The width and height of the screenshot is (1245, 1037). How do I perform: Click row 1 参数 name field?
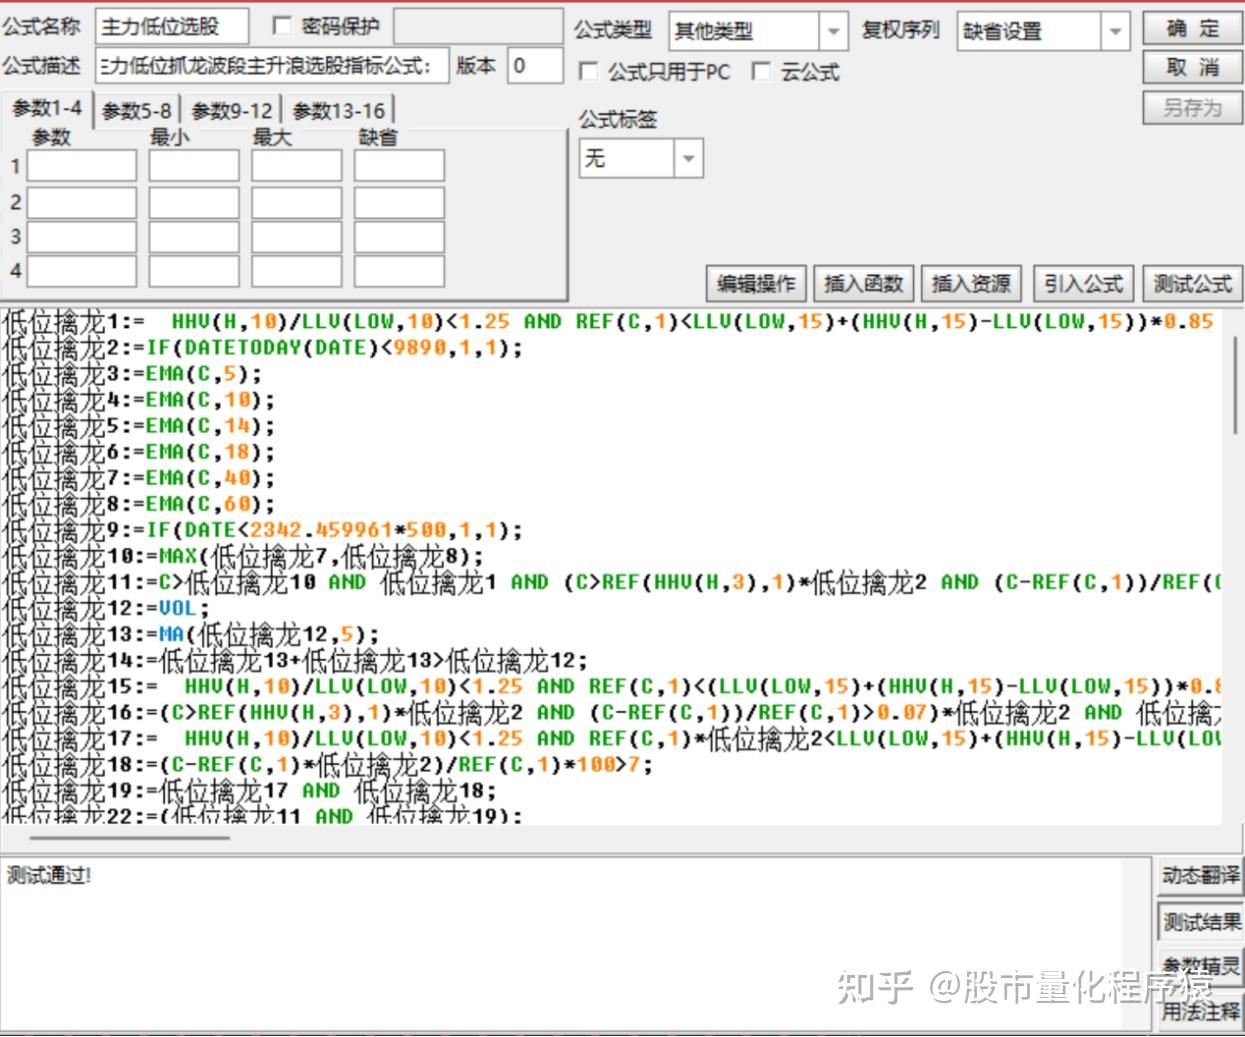[81, 166]
